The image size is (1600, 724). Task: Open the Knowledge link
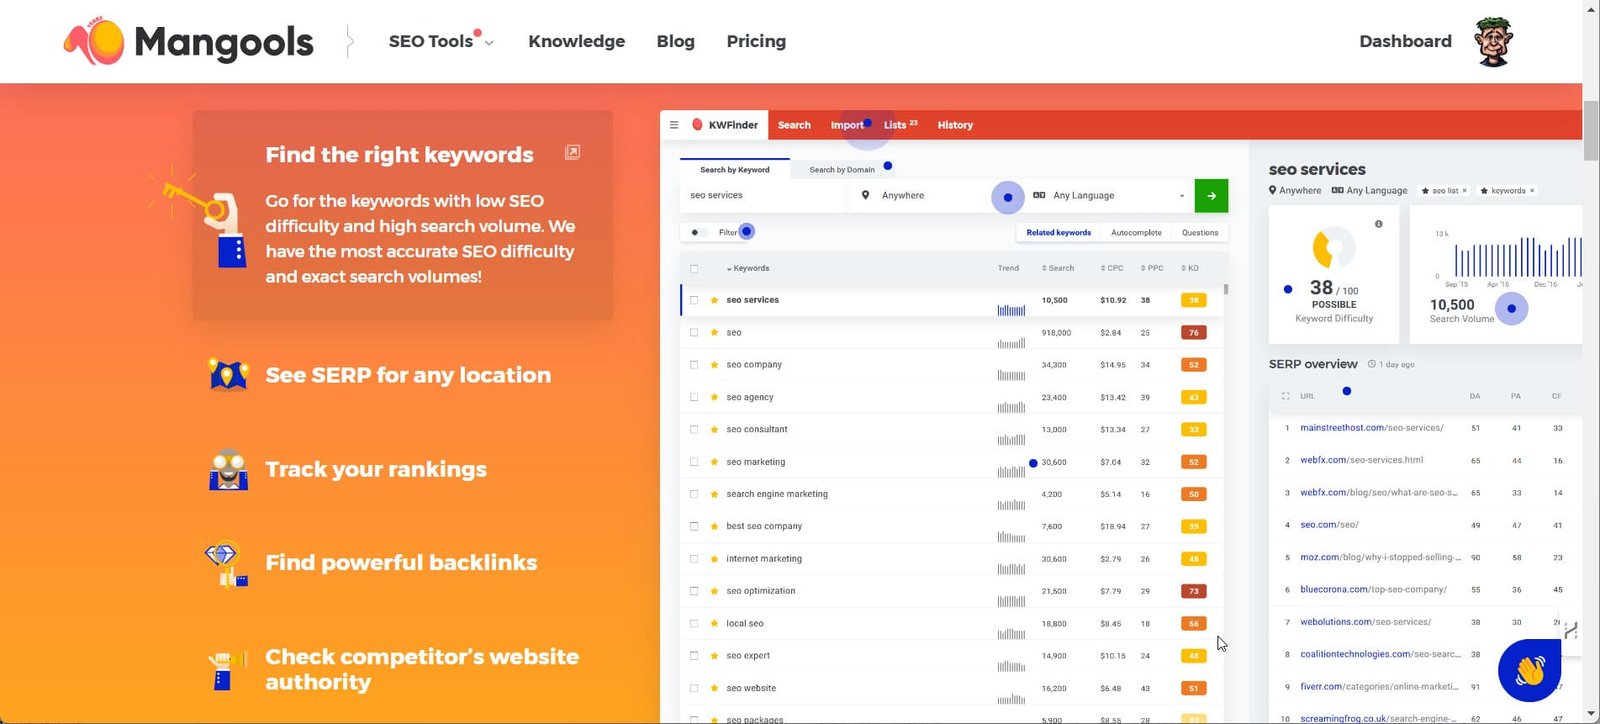click(577, 41)
